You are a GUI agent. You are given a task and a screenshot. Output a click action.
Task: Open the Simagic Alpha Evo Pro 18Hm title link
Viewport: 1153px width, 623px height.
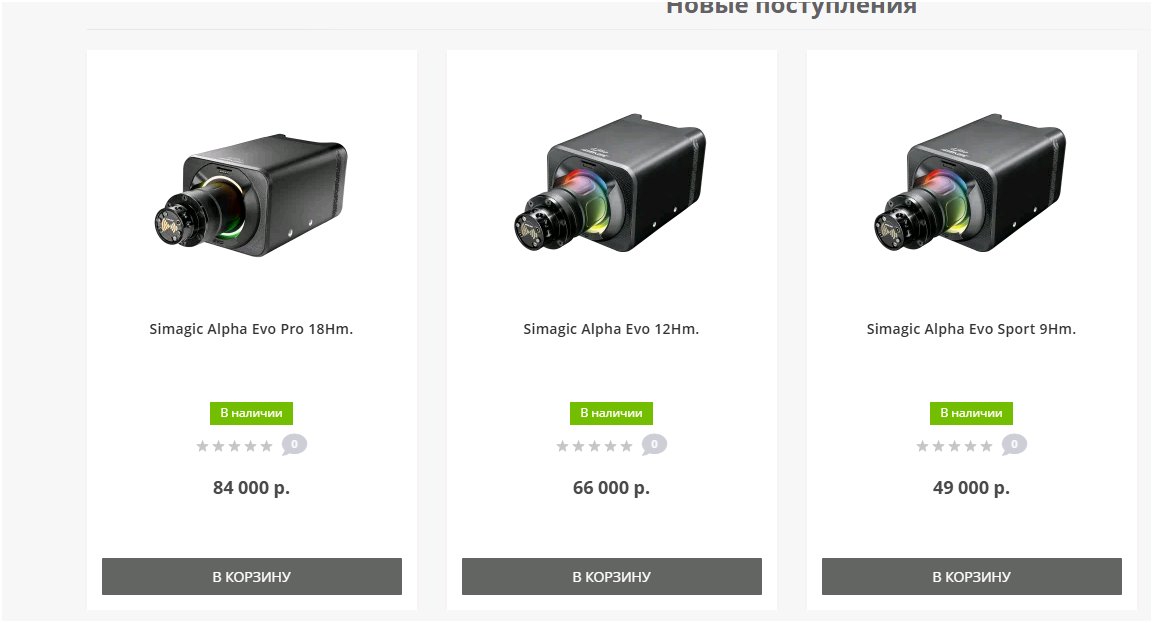[x=251, y=329]
